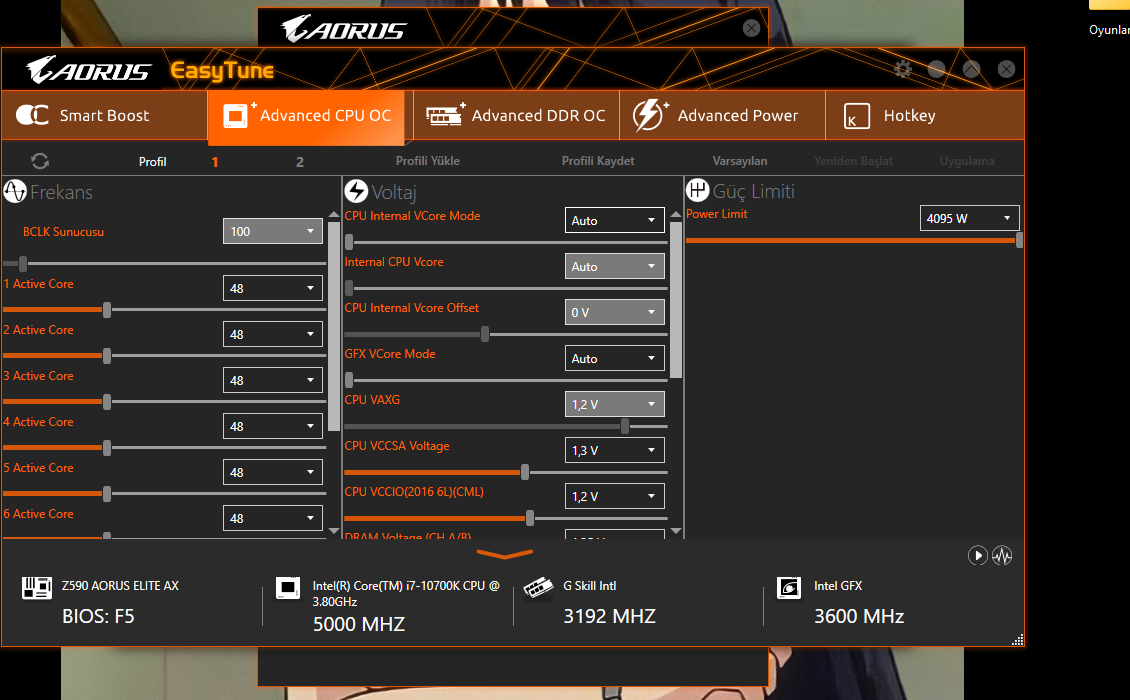Click the CPU chip icon beside i7-10700K
Image resolution: width=1130 pixels, height=700 pixels.
pos(288,588)
